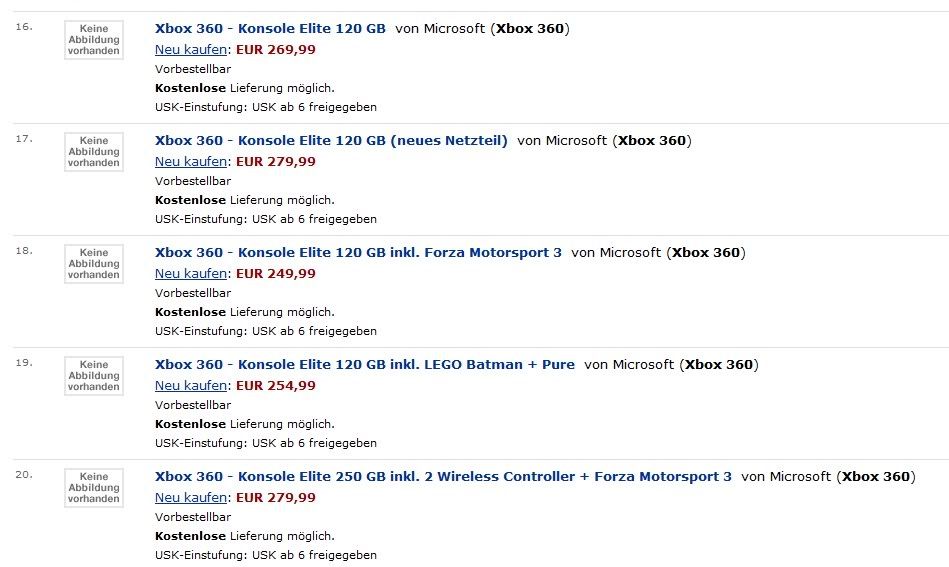Image resolution: width=949 pixels, height=567 pixels.
Task: Click bold 'Xbox 360' platform label on item 19
Action: tap(719, 365)
